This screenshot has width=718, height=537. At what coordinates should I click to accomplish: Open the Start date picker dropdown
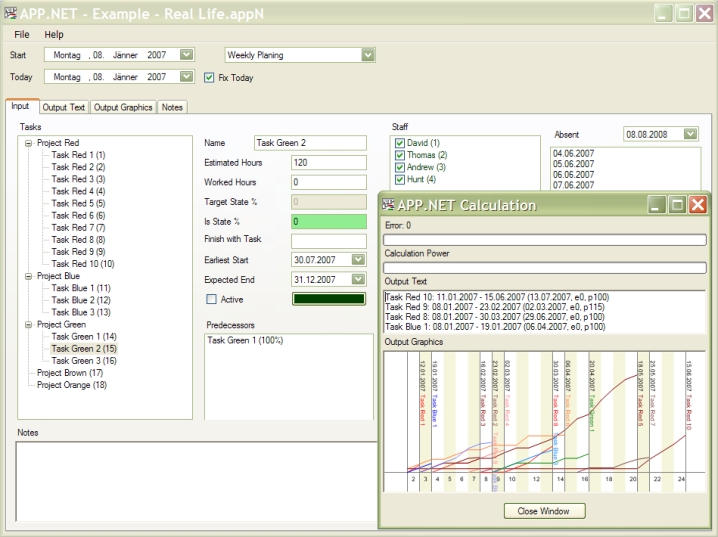tap(187, 55)
